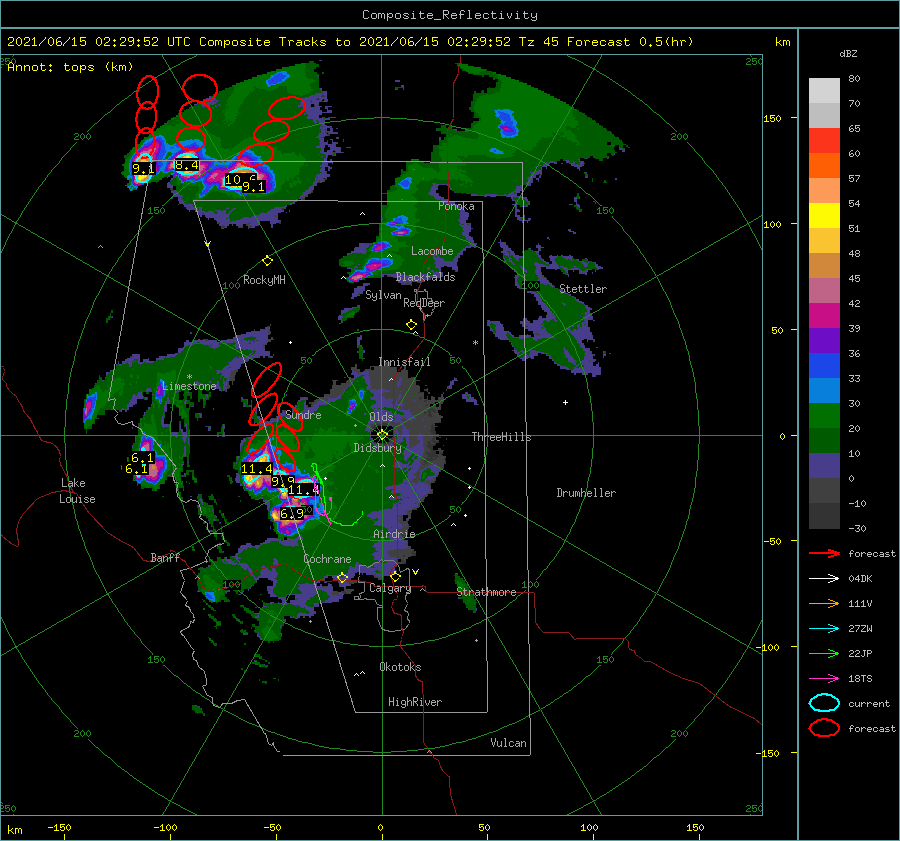Click the 8.4 storm top label
This screenshot has width=900, height=841.
click(x=187, y=166)
